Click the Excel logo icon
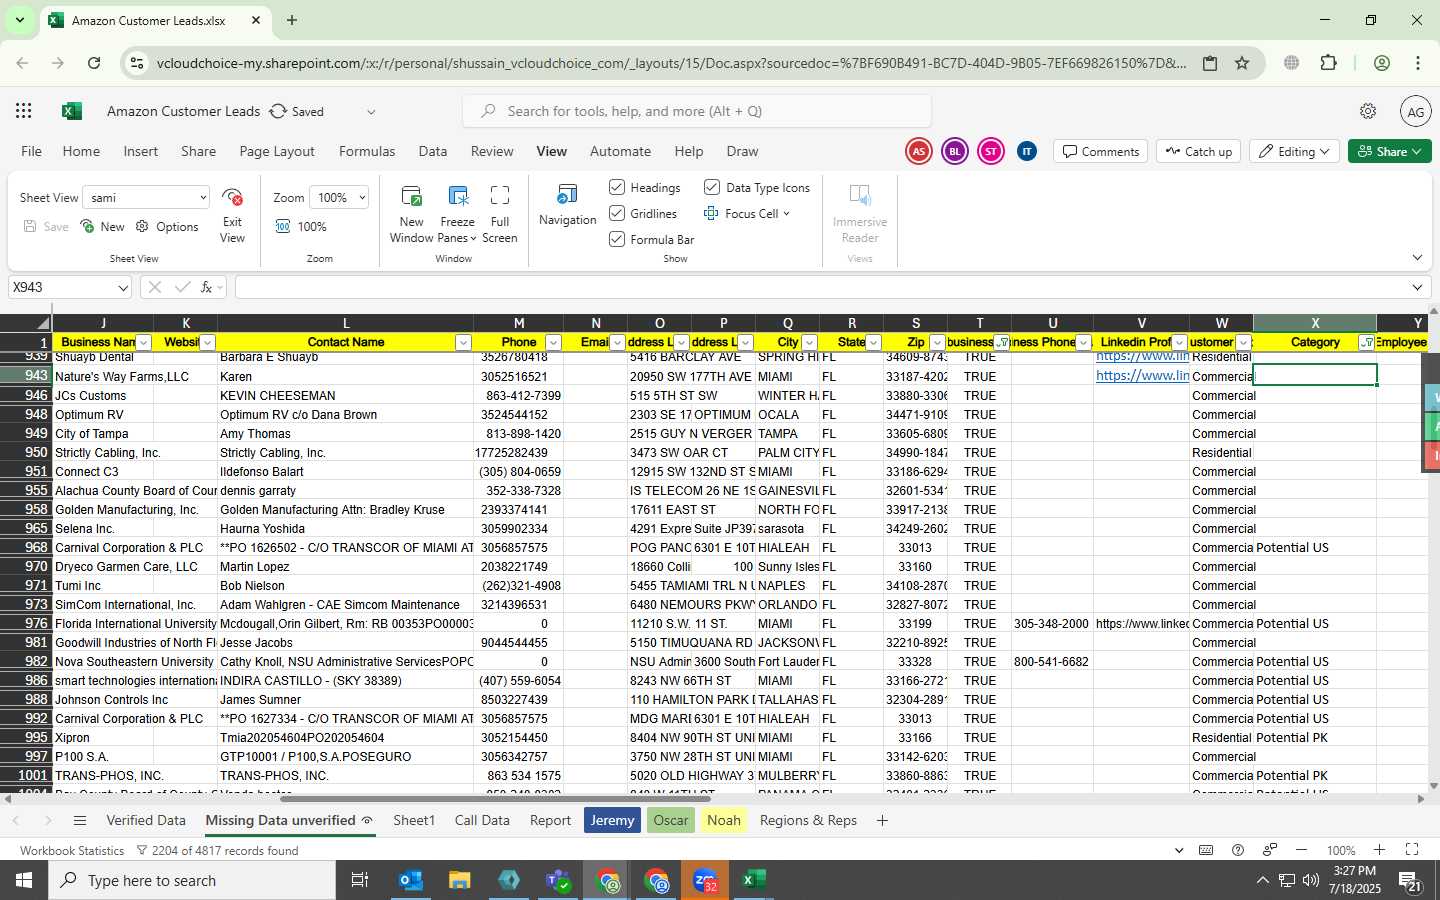This screenshot has height=900, width=1440. (71, 111)
